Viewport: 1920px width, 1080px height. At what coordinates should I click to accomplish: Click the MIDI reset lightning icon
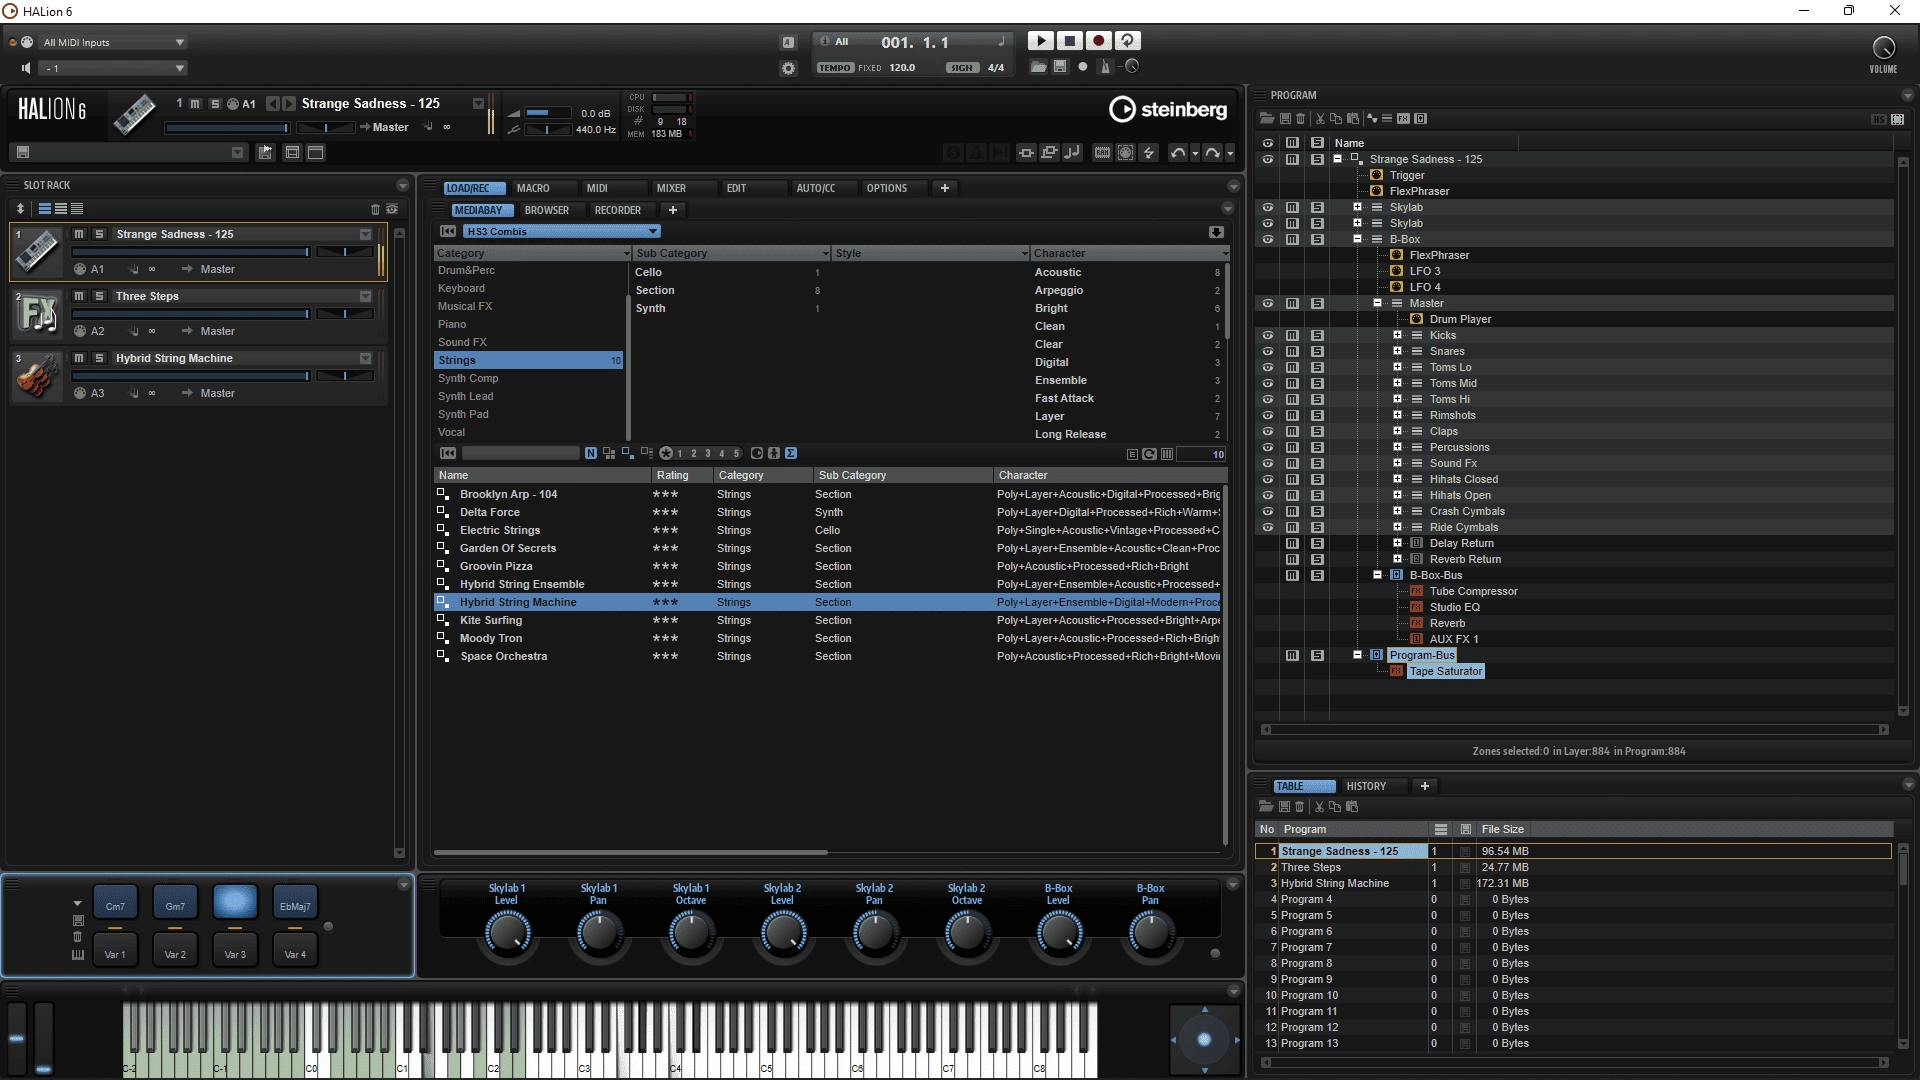pos(1149,153)
